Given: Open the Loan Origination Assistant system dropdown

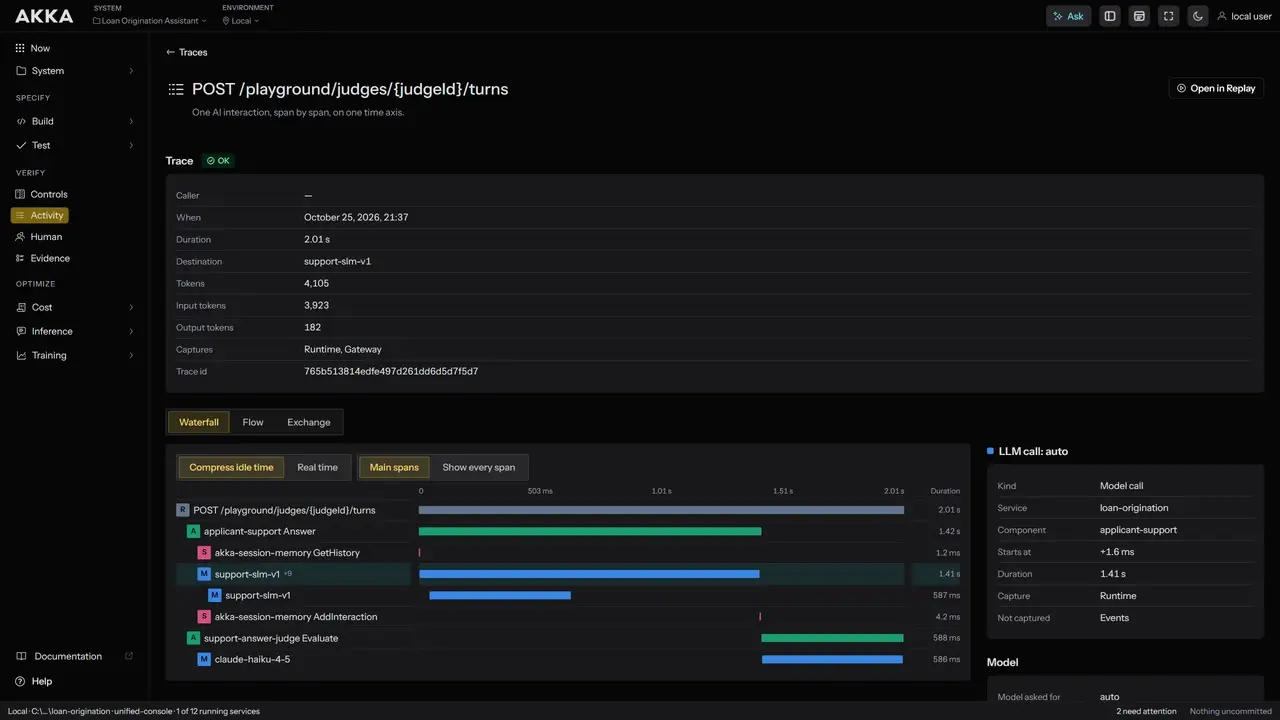Looking at the screenshot, I should pyautogui.click(x=150, y=20).
